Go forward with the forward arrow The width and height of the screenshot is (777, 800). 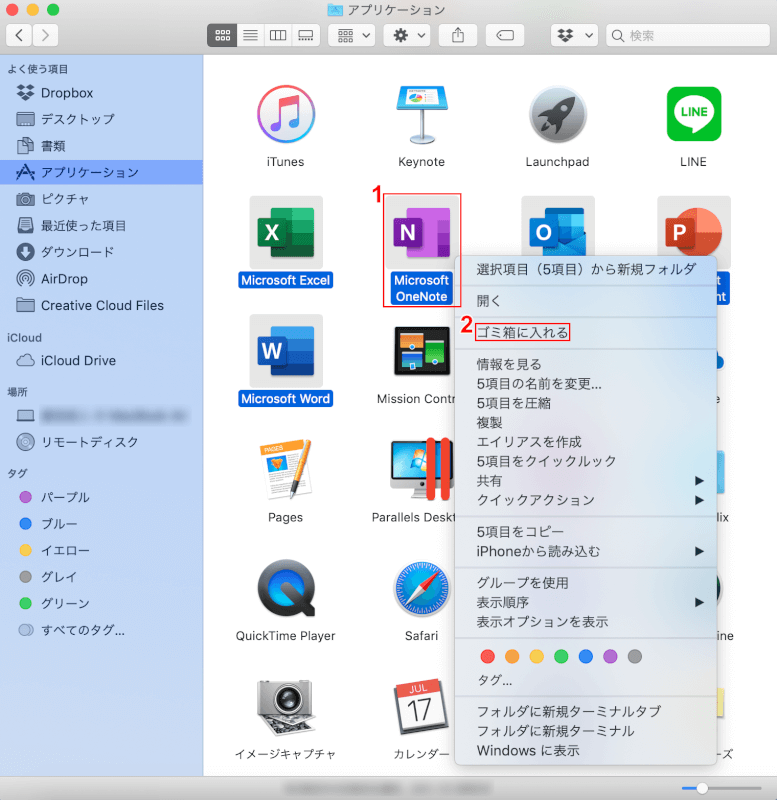45,35
